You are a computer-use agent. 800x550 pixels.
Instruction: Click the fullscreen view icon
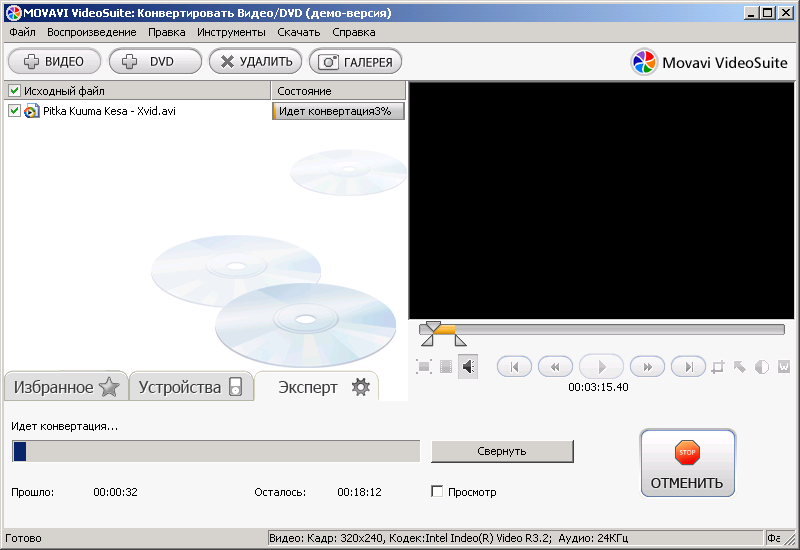tap(424, 366)
